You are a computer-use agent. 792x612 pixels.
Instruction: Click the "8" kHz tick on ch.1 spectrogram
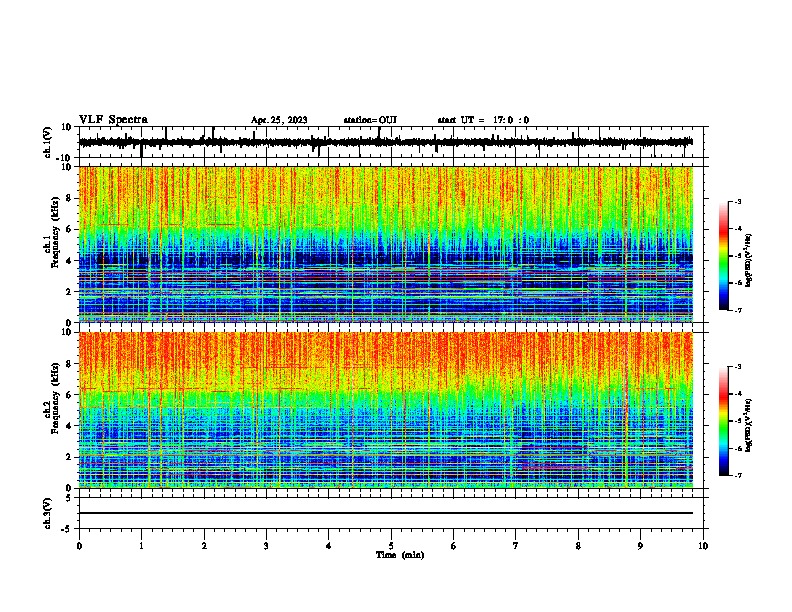click(x=70, y=198)
